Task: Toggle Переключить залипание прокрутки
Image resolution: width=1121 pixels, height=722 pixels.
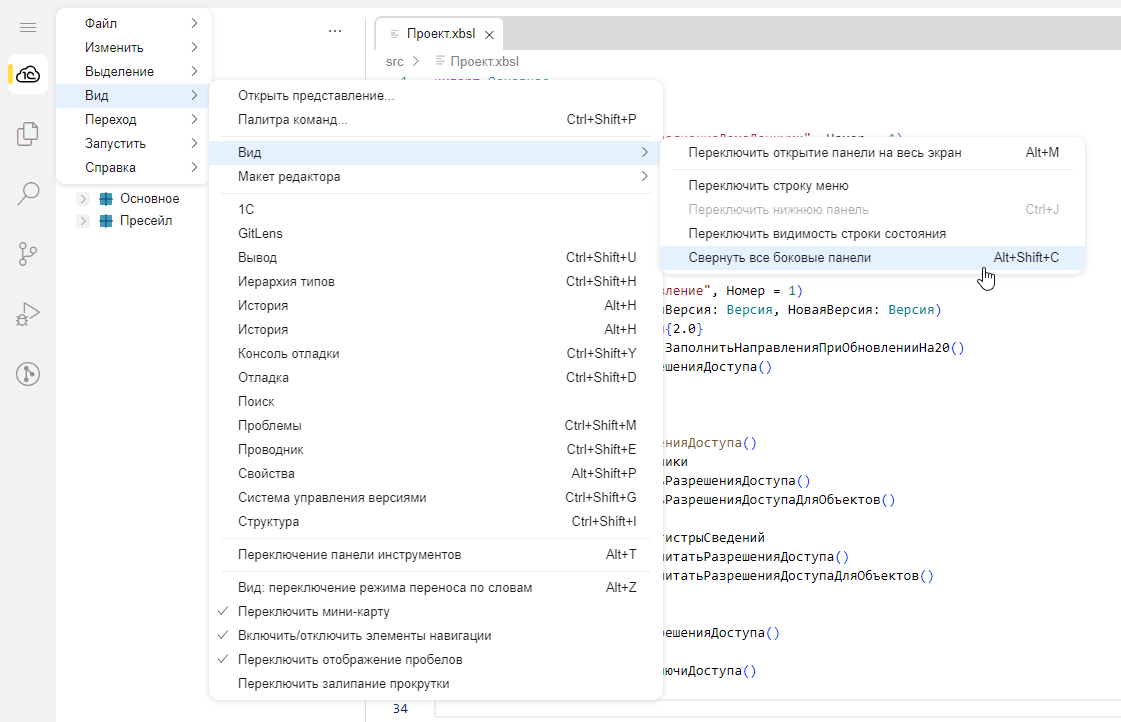Action: 436,683
